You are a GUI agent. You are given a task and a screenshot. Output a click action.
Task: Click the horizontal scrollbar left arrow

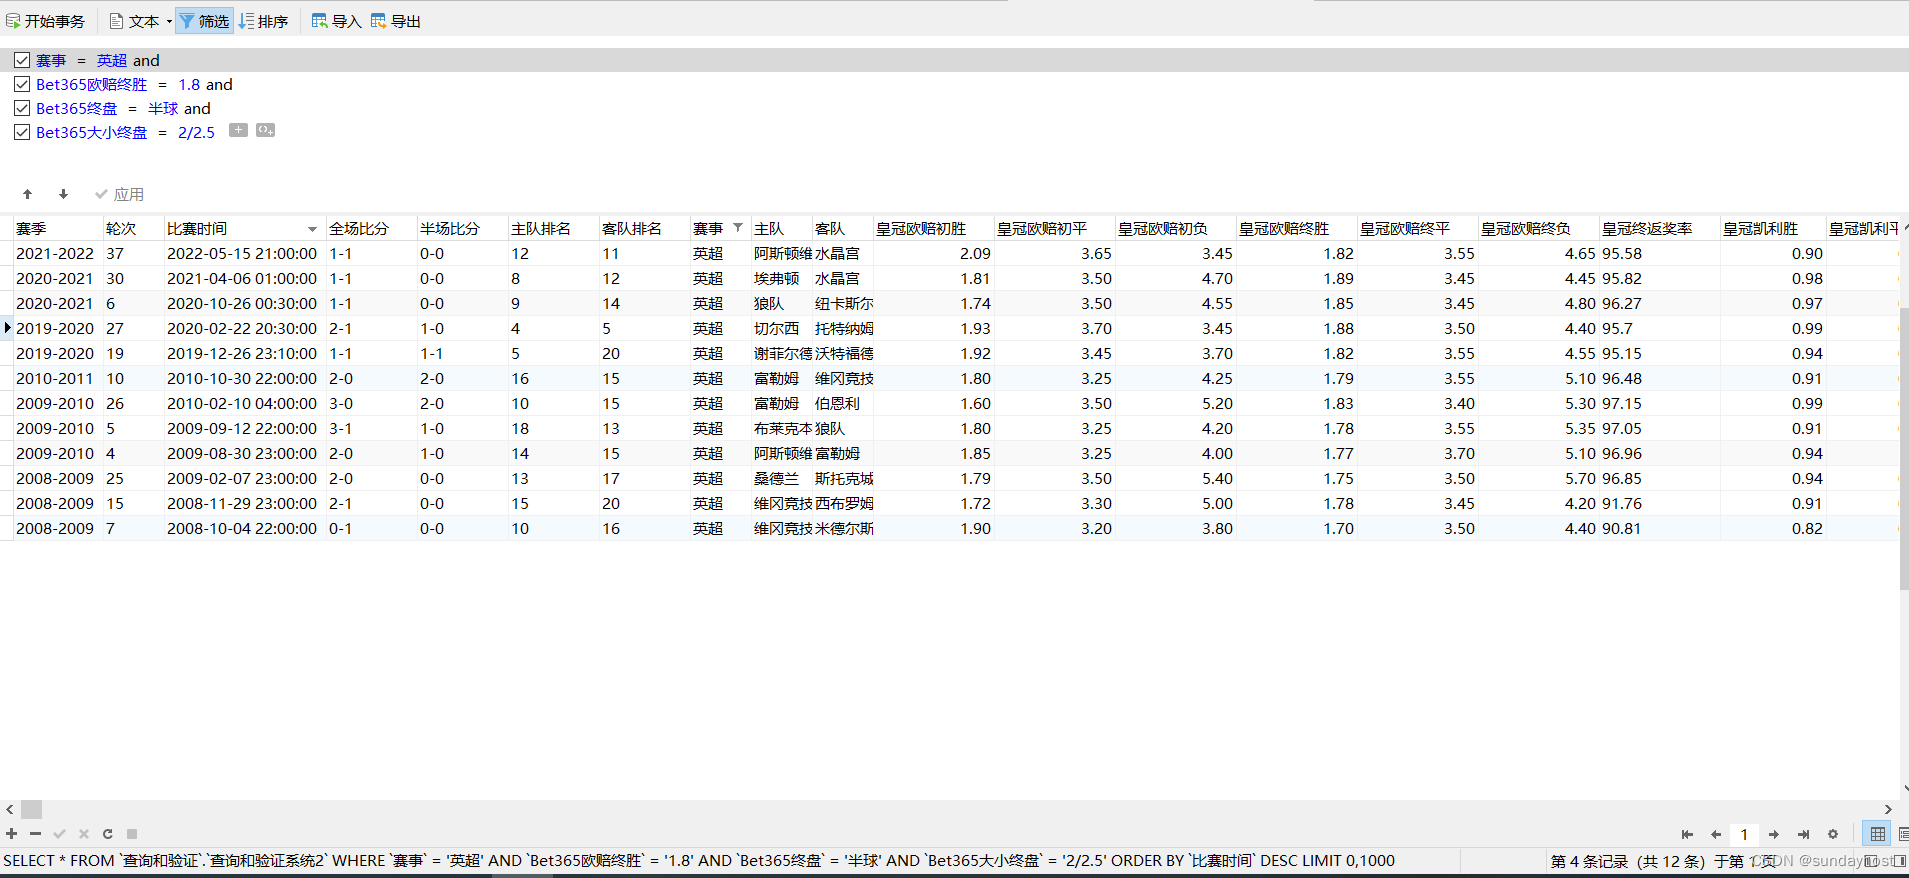click(x=9, y=809)
